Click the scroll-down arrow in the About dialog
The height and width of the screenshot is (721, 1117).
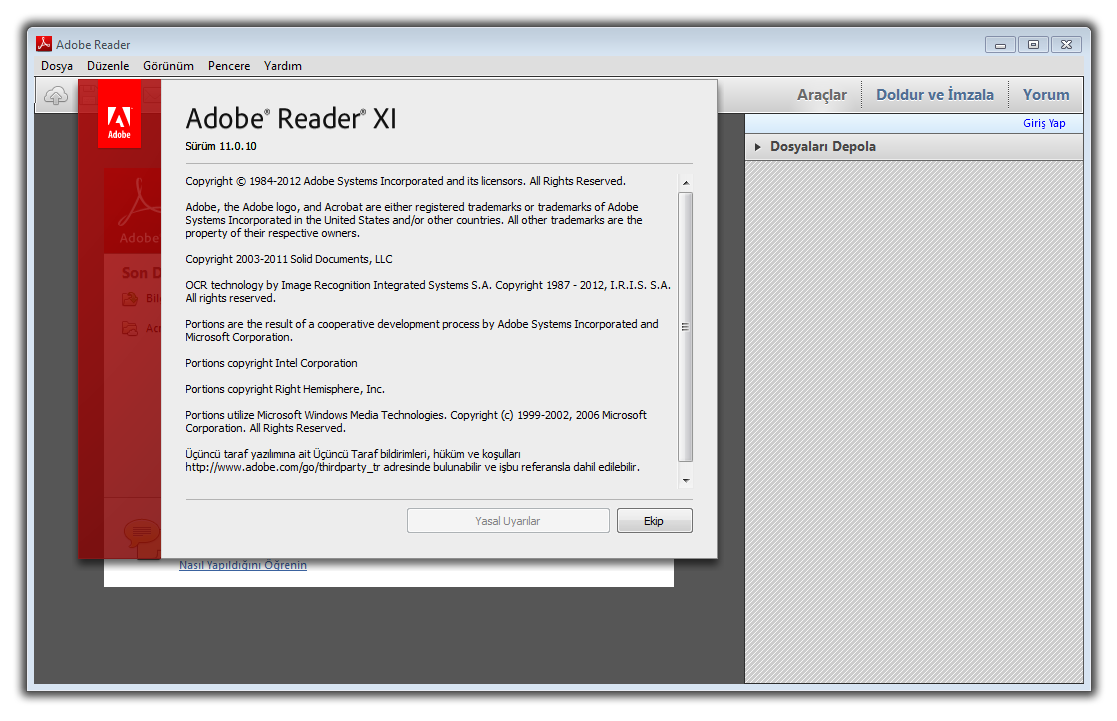coord(686,481)
